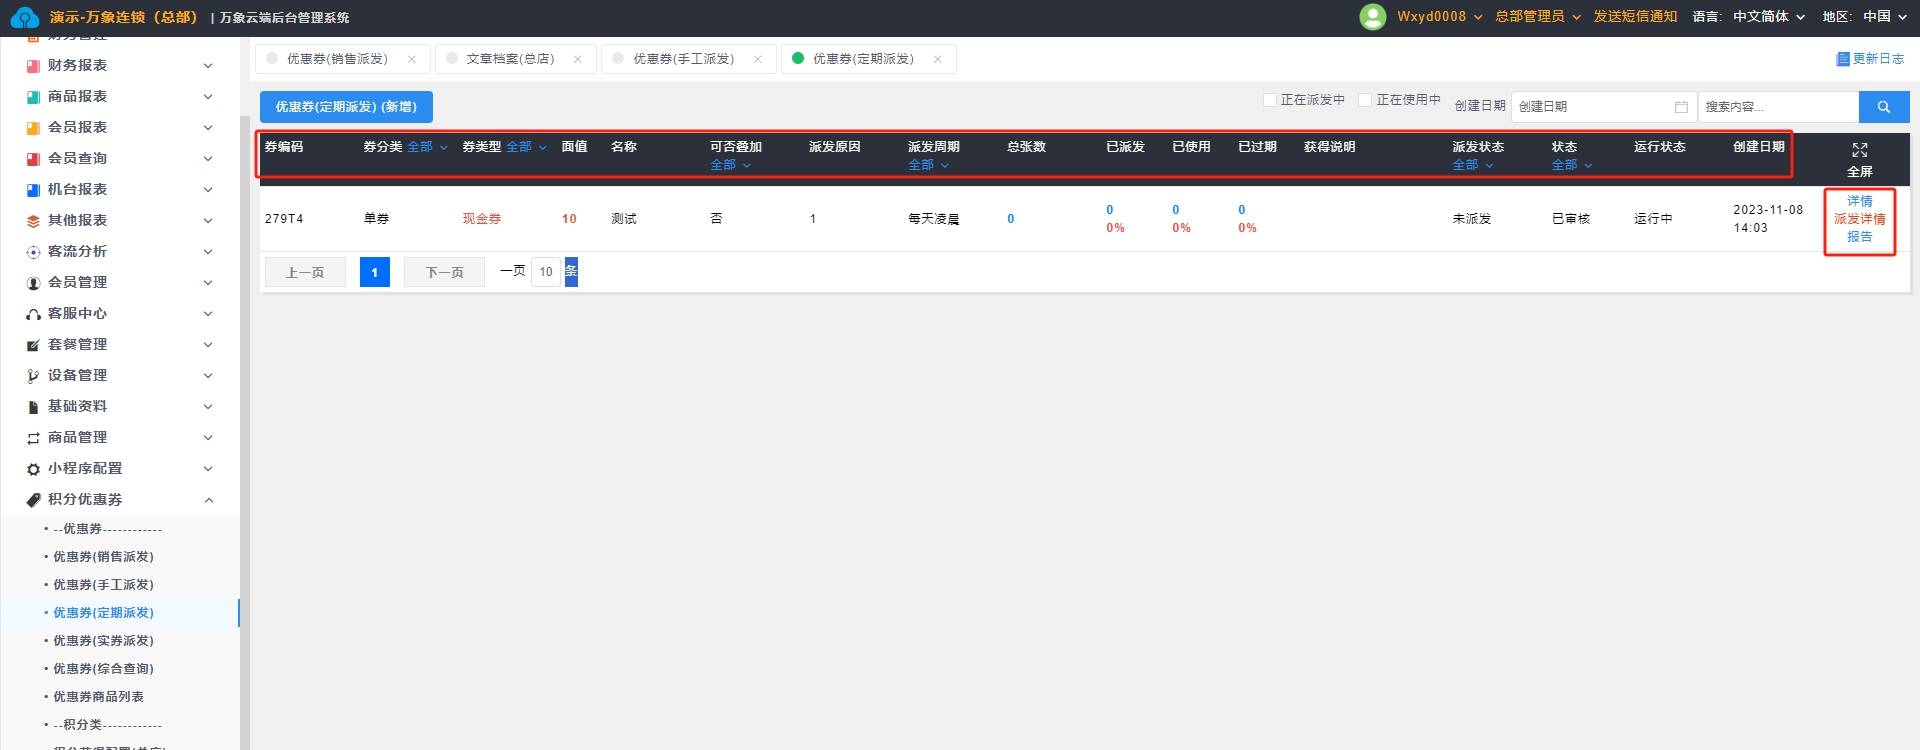Click the 积分优惠券 tag icon
This screenshot has height=750, width=1920.
(33, 500)
